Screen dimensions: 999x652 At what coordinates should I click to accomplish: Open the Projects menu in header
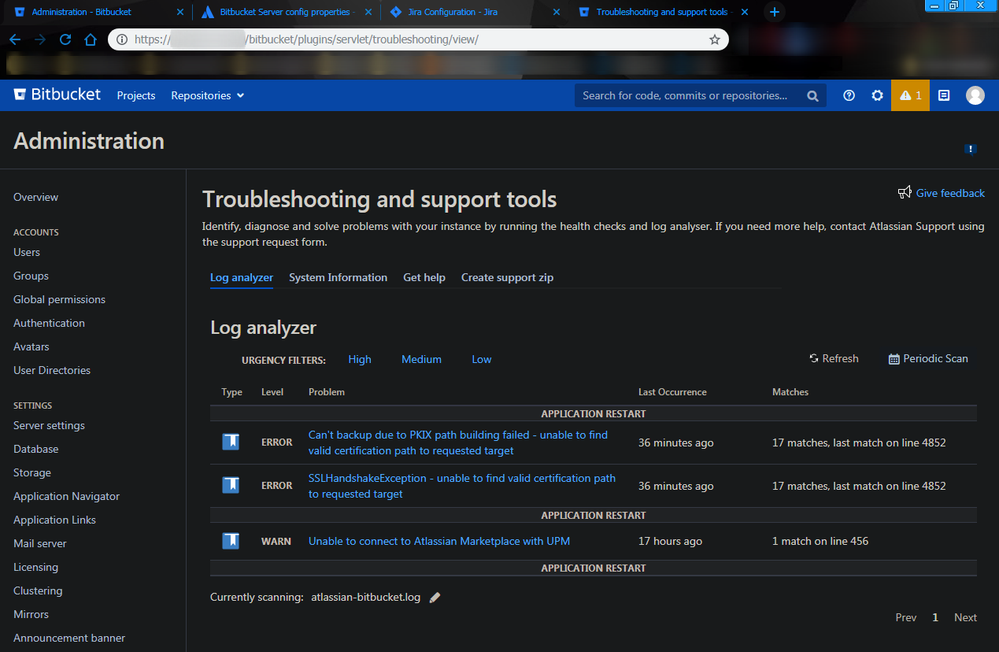click(x=136, y=96)
